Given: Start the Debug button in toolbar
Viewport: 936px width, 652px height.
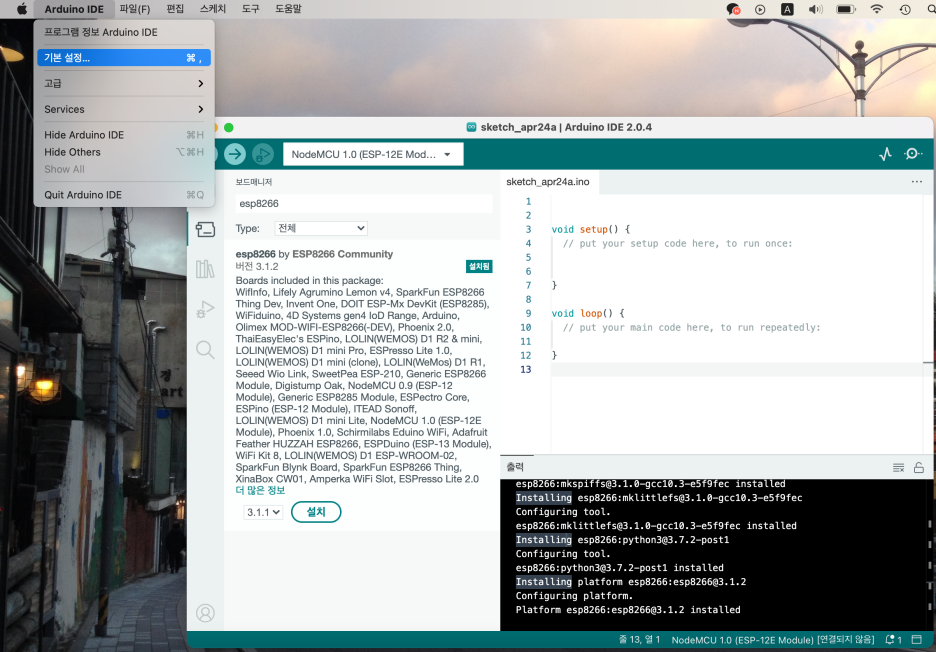Looking at the screenshot, I should click(263, 154).
